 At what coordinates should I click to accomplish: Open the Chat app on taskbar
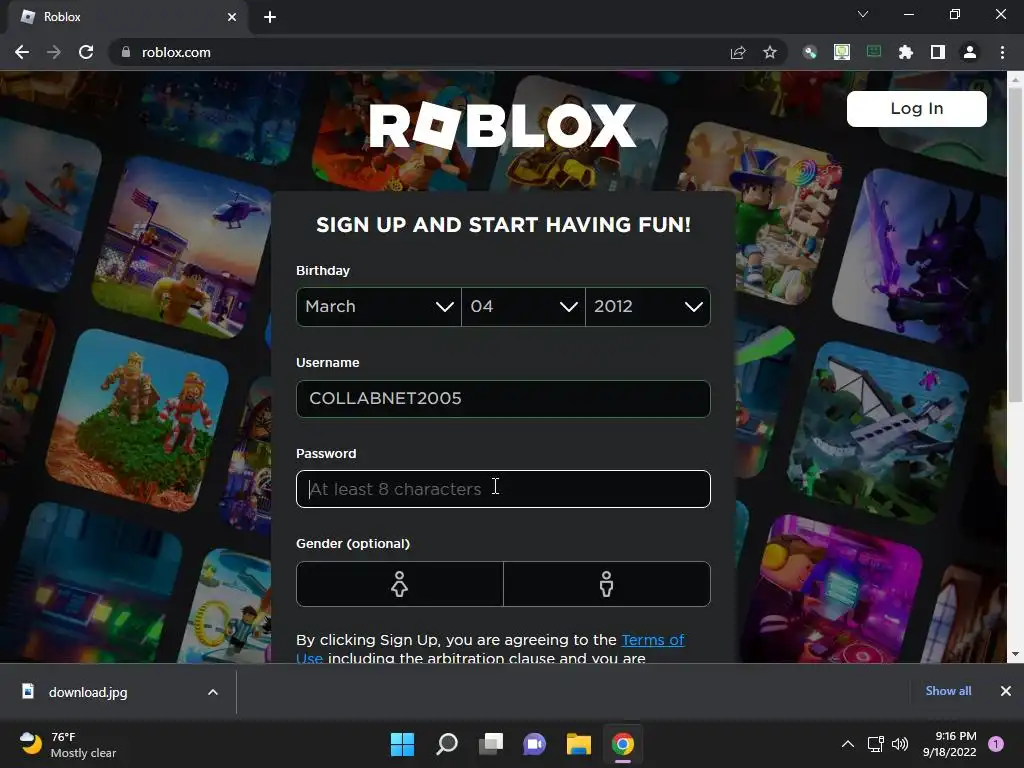click(x=534, y=744)
